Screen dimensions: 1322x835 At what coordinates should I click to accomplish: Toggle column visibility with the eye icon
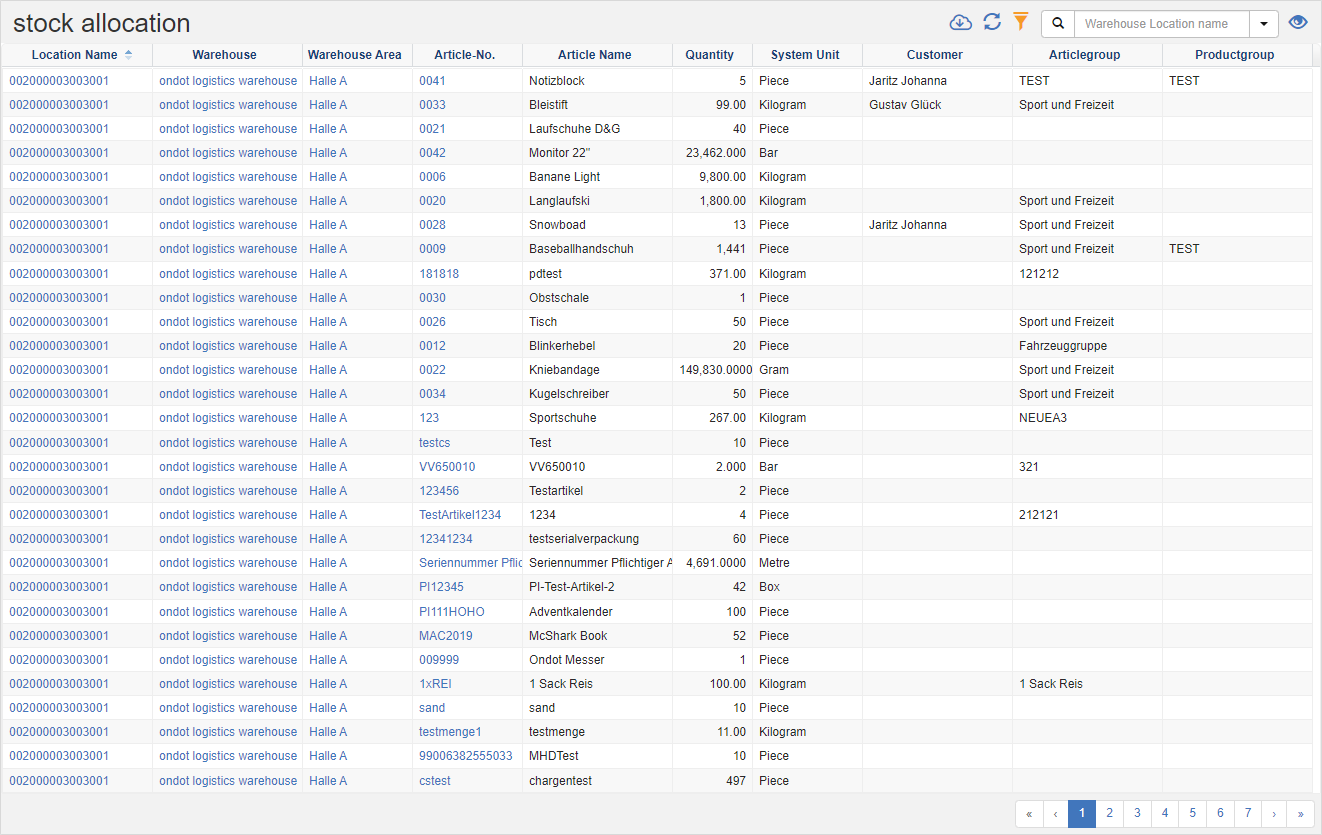click(x=1298, y=23)
